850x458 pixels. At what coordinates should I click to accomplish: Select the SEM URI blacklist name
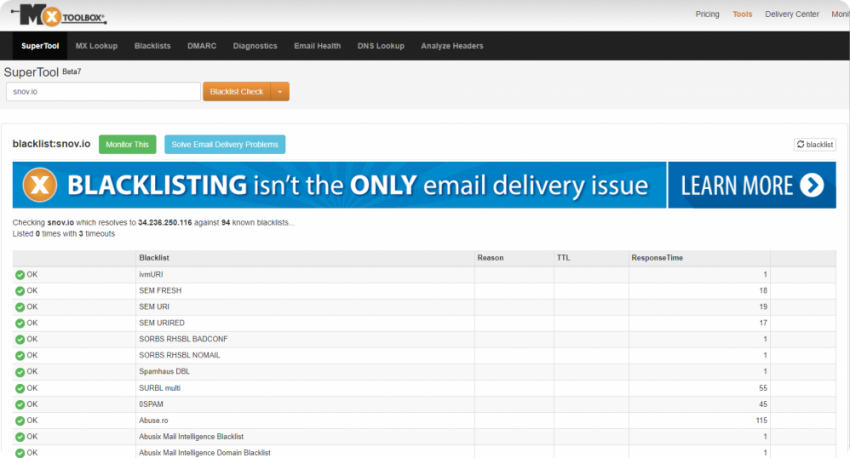154,307
